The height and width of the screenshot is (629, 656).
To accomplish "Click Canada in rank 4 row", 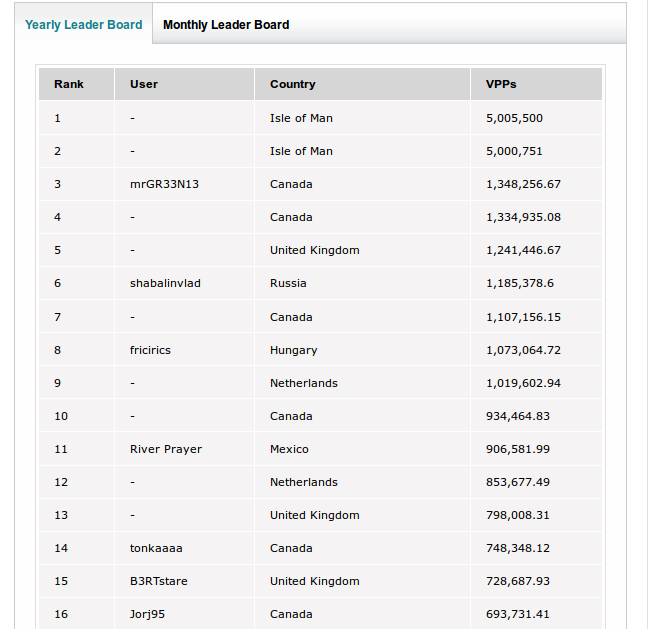I will point(291,217).
